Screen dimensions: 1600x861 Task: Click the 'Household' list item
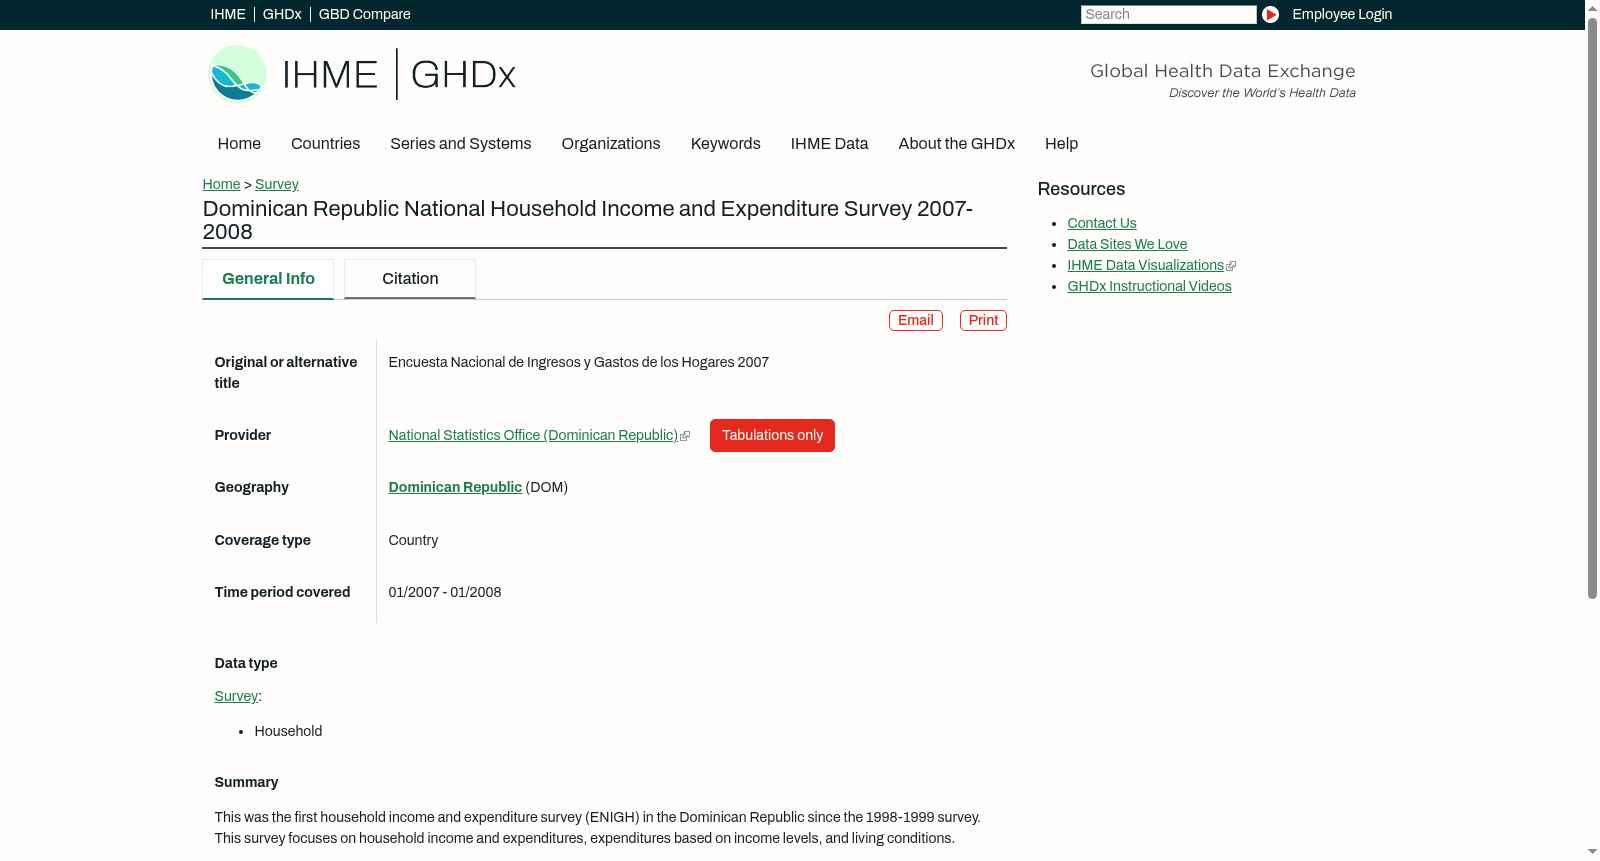(288, 732)
